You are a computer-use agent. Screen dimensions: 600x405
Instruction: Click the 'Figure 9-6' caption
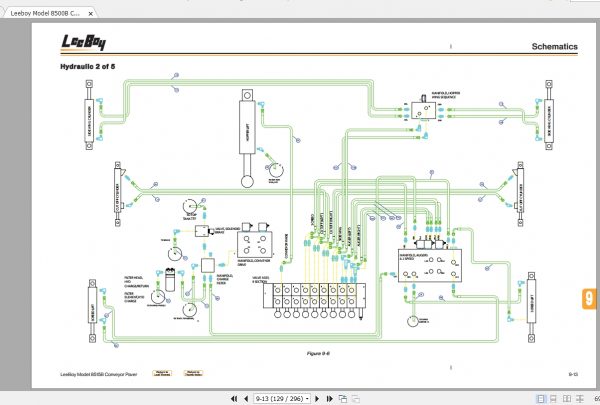click(x=318, y=353)
